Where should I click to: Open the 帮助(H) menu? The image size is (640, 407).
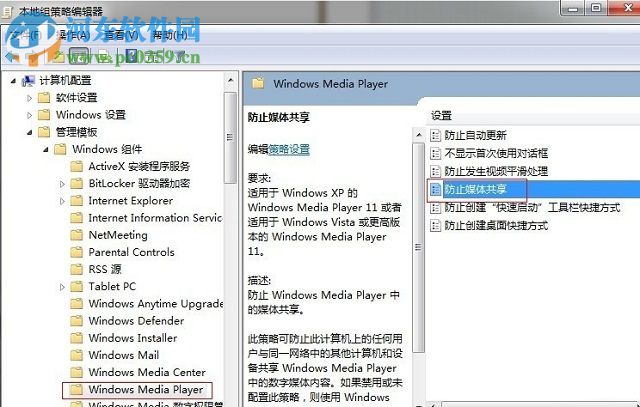(169, 35)
